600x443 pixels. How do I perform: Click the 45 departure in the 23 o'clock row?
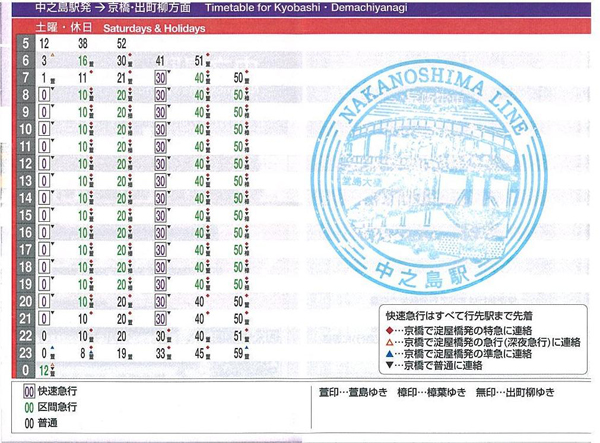pos(199,353)
